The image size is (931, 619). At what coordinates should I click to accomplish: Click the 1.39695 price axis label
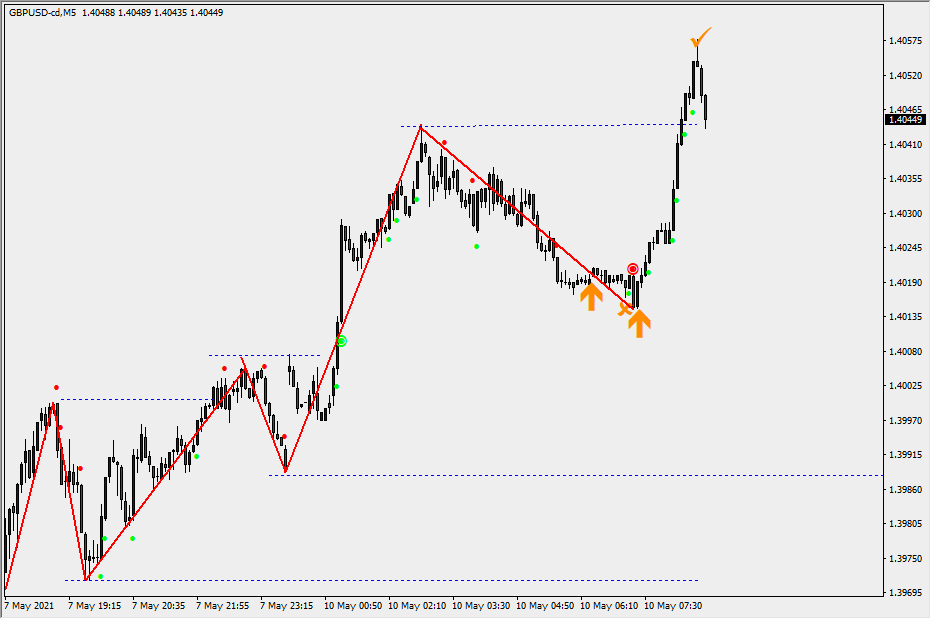(x=904, y=593)
